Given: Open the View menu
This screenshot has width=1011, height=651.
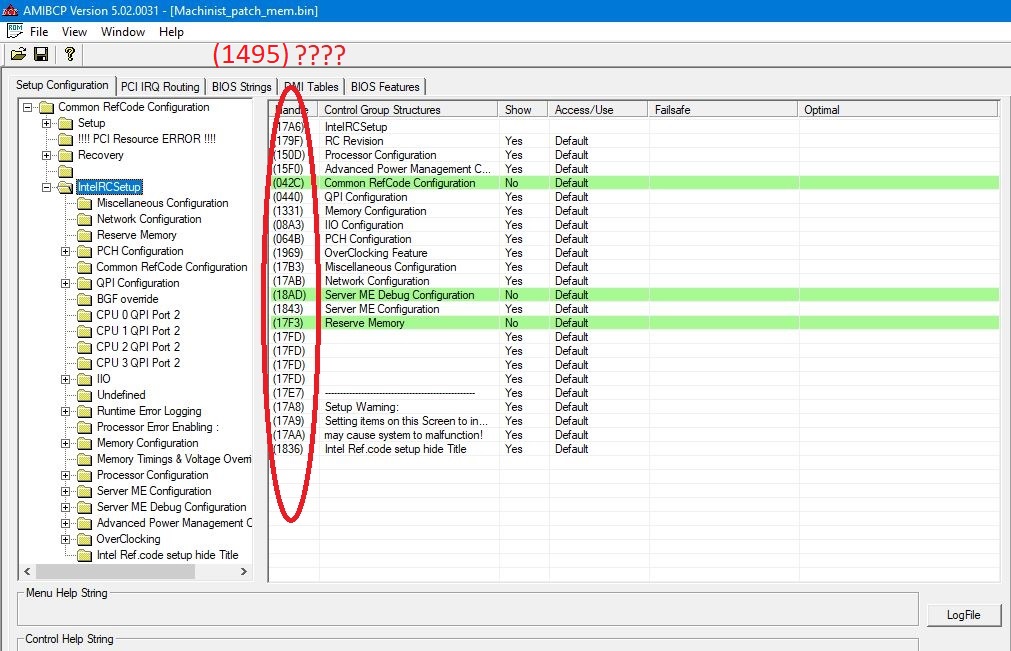Looking at the screenshot, I should pyautogui.click(x=74, y=32).
